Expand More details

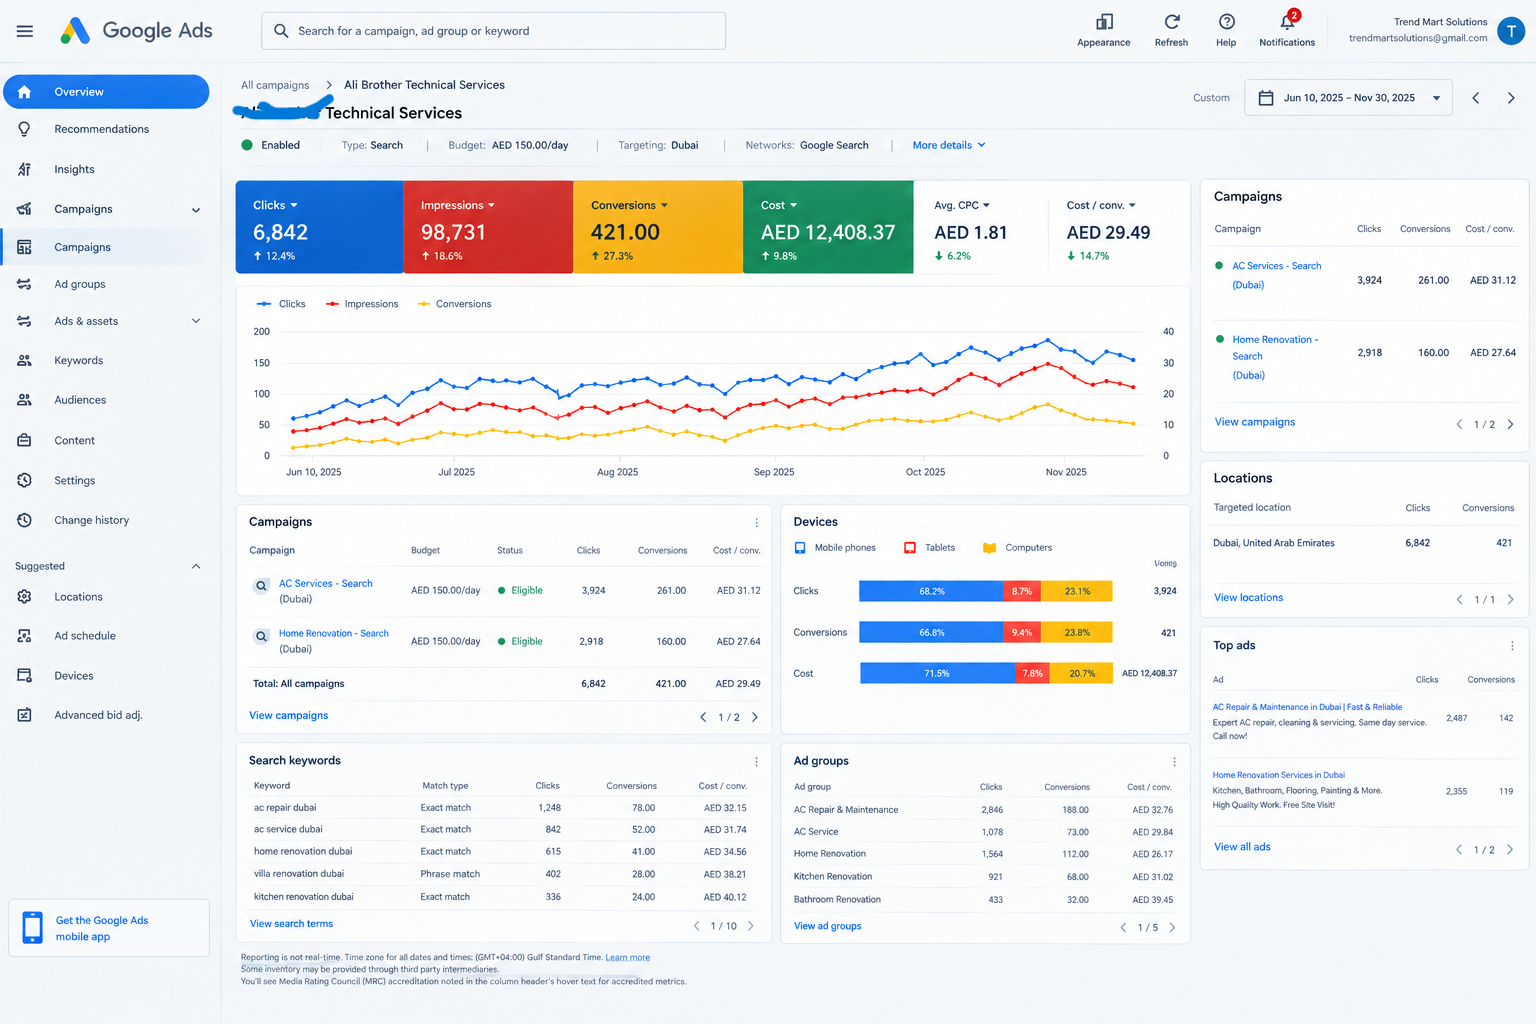coord(949,145)
